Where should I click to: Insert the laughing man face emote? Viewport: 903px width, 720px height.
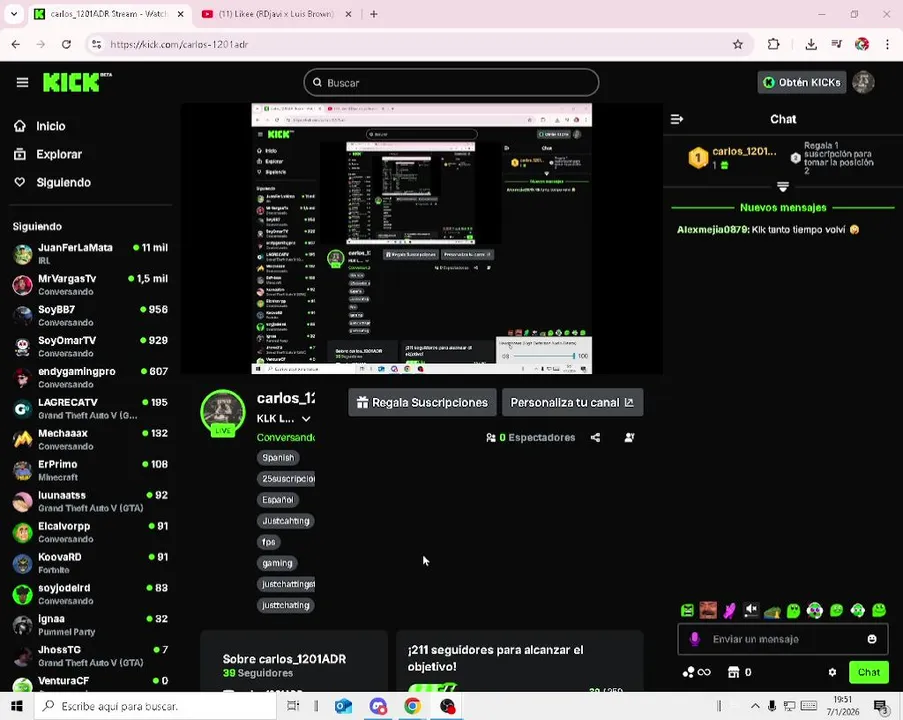[x=708, y=610]
